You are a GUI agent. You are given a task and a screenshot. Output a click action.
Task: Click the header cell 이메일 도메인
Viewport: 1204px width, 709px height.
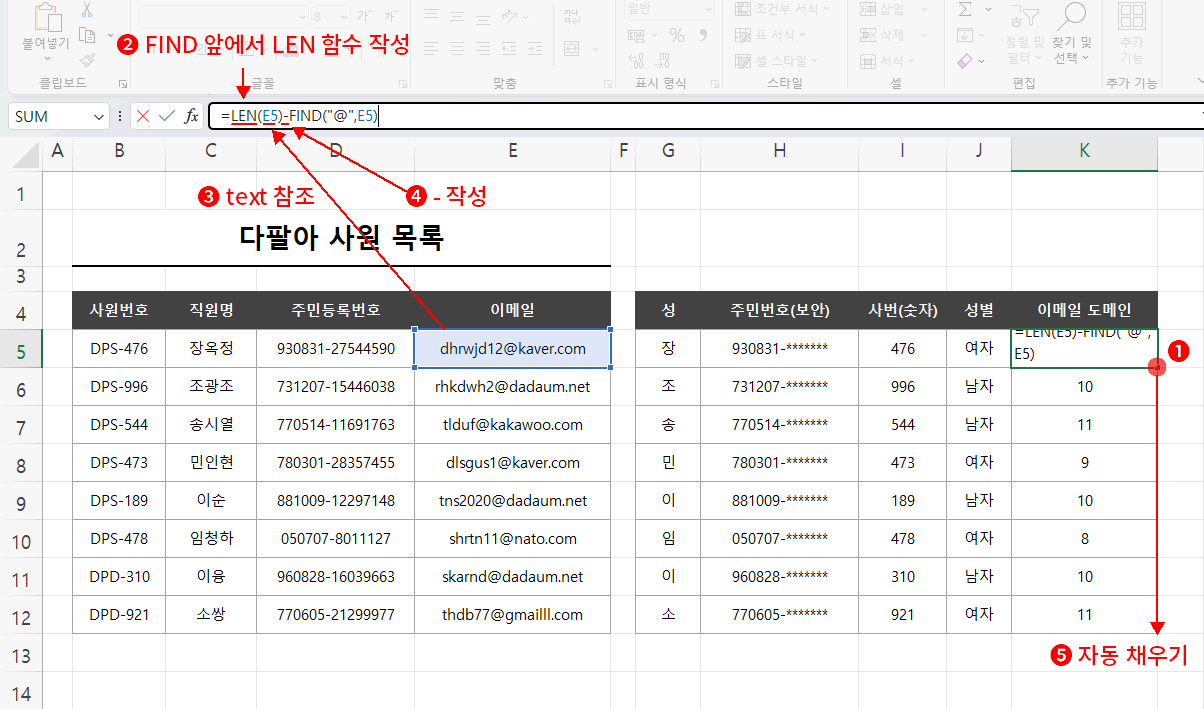[x=1084, y=310]
